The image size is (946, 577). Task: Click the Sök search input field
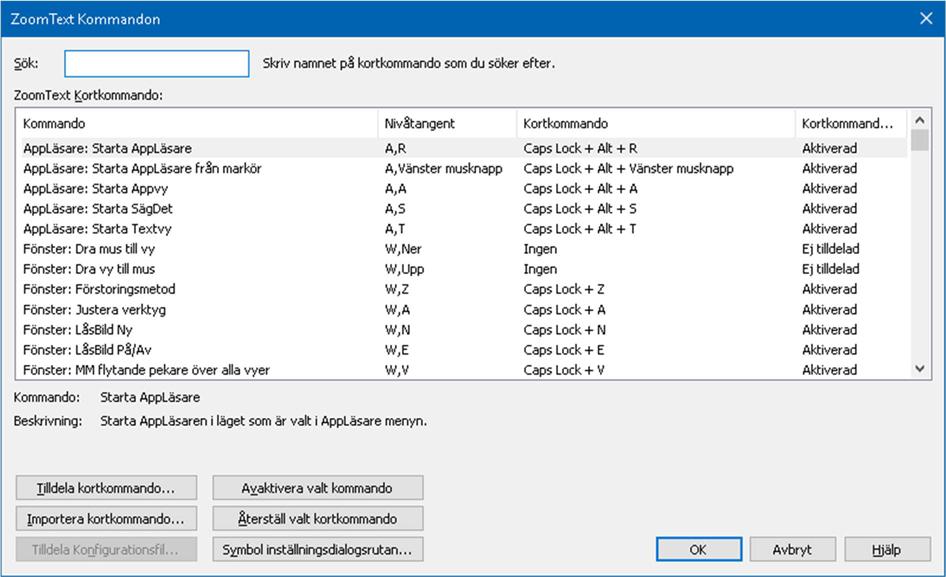coord(156,63)
